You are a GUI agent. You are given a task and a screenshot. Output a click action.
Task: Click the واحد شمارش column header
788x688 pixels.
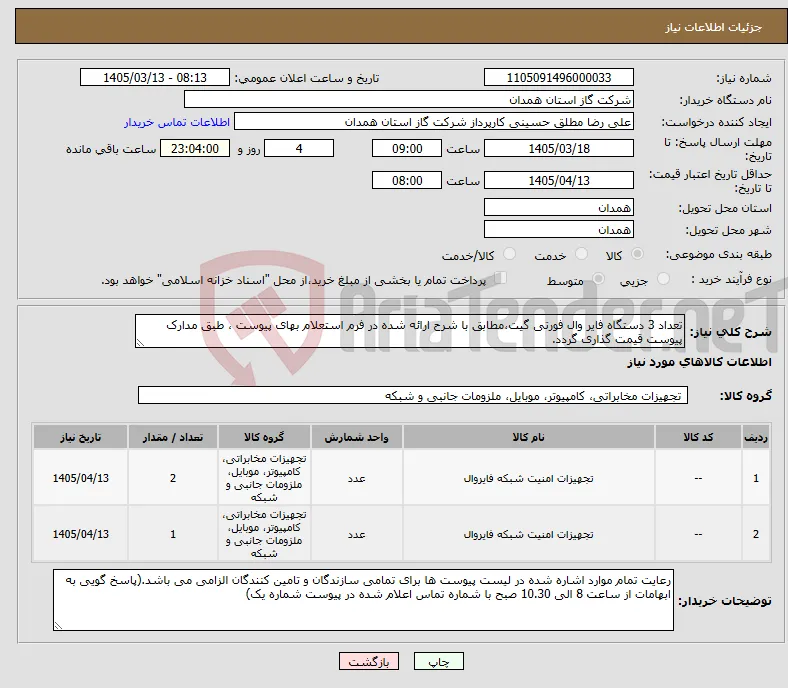coord(356,437)
